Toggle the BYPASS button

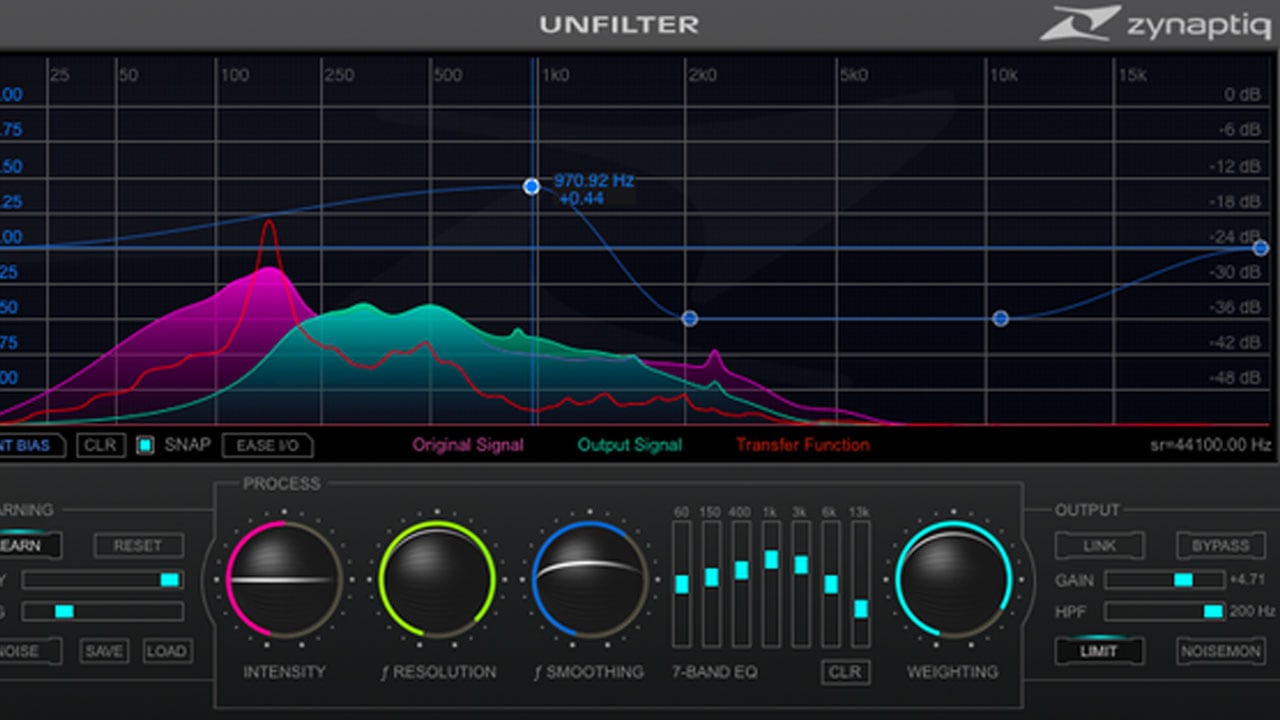[1221, 546]
